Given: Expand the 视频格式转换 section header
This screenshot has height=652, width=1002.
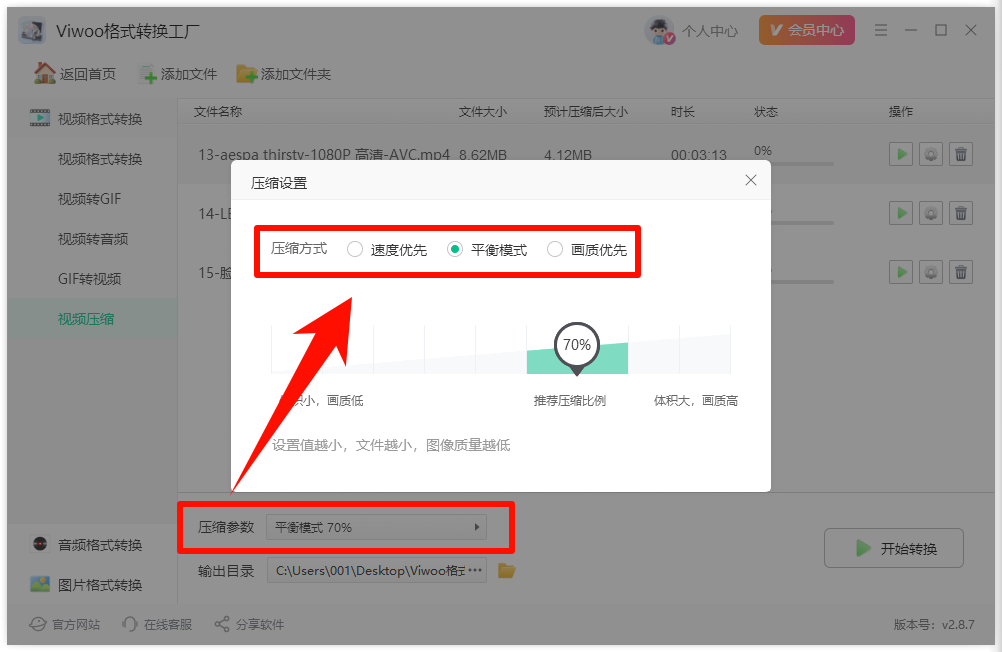Looking at the screenshot, I should (x=92, y=118).
